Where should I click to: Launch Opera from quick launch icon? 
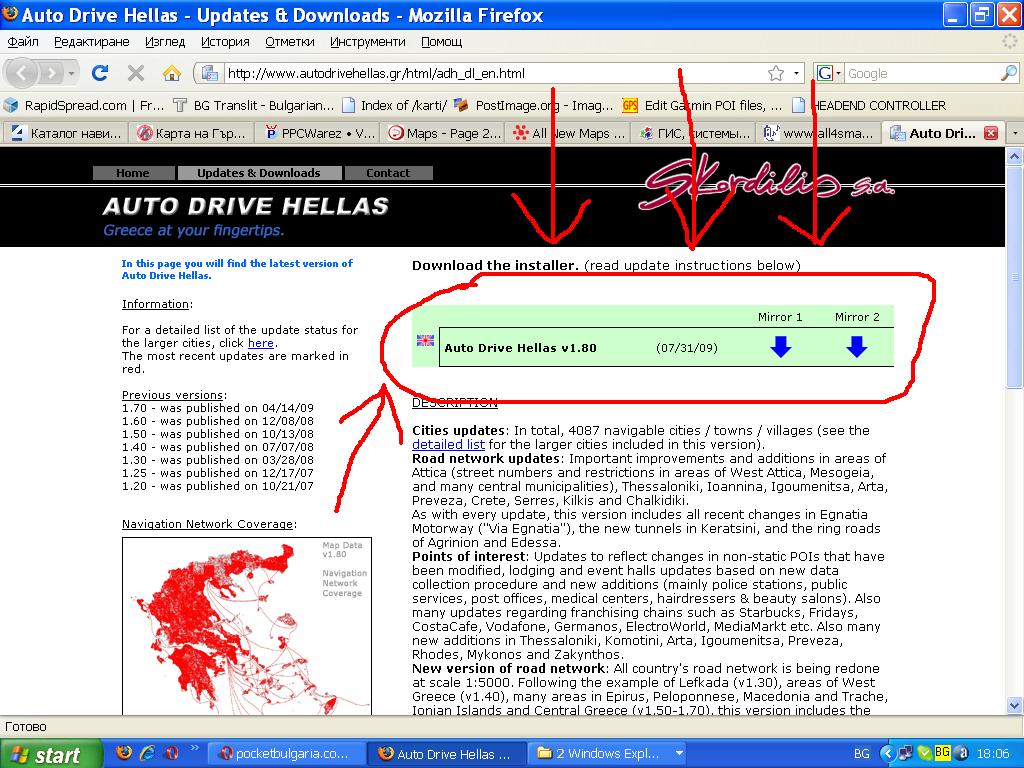tap(171, 752)
